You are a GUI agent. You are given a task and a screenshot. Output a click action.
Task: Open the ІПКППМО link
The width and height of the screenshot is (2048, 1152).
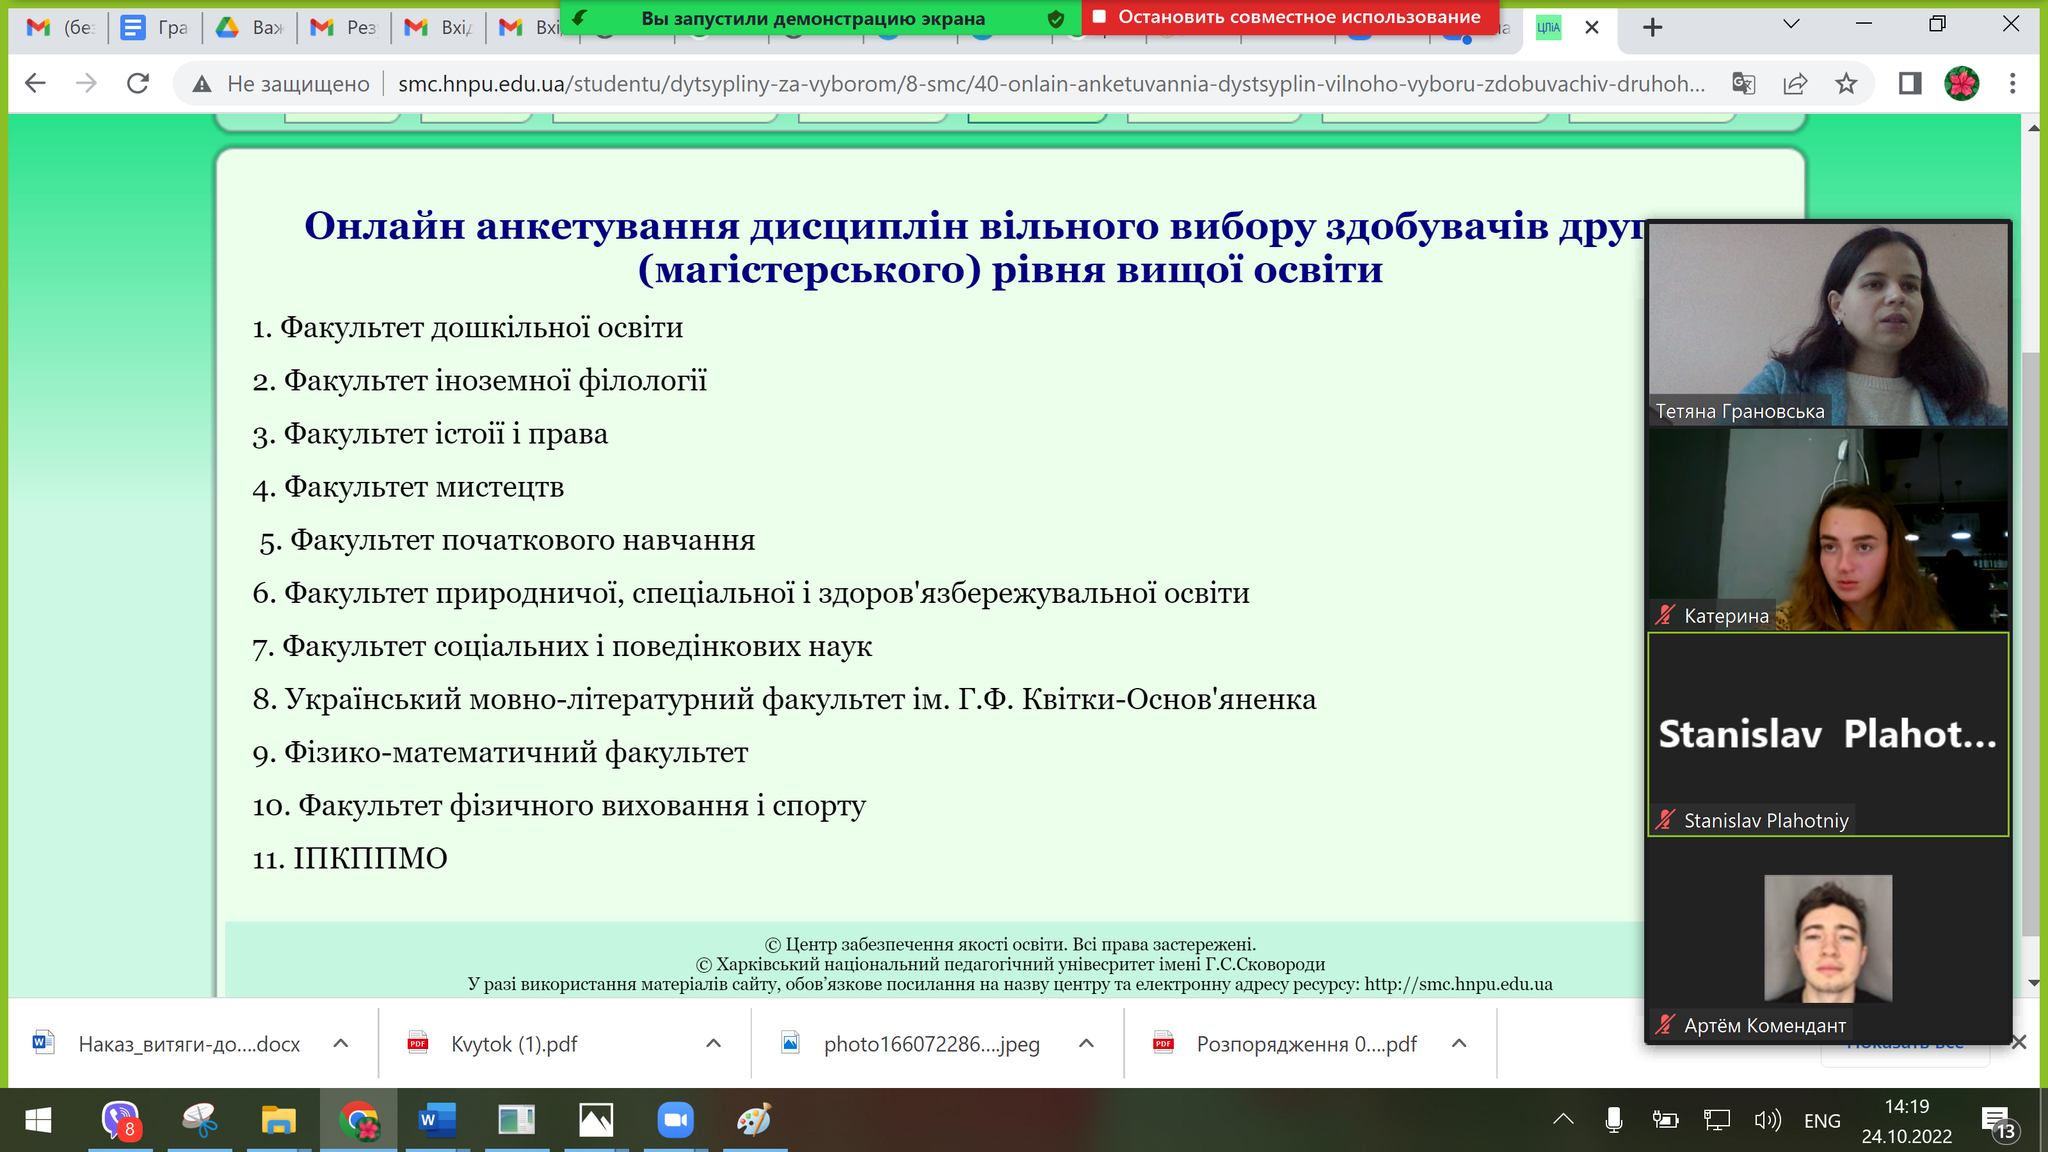pos(370,858)
